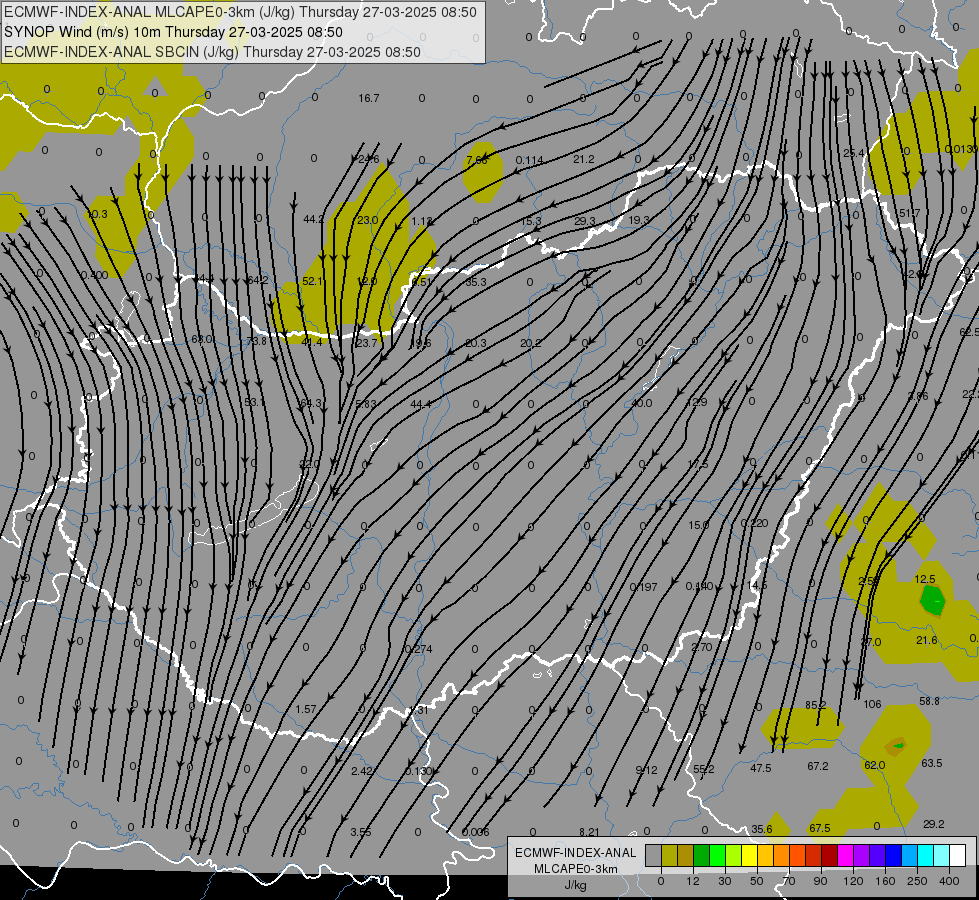Click the gray legend swatch before 0

[x=653, y=855]
